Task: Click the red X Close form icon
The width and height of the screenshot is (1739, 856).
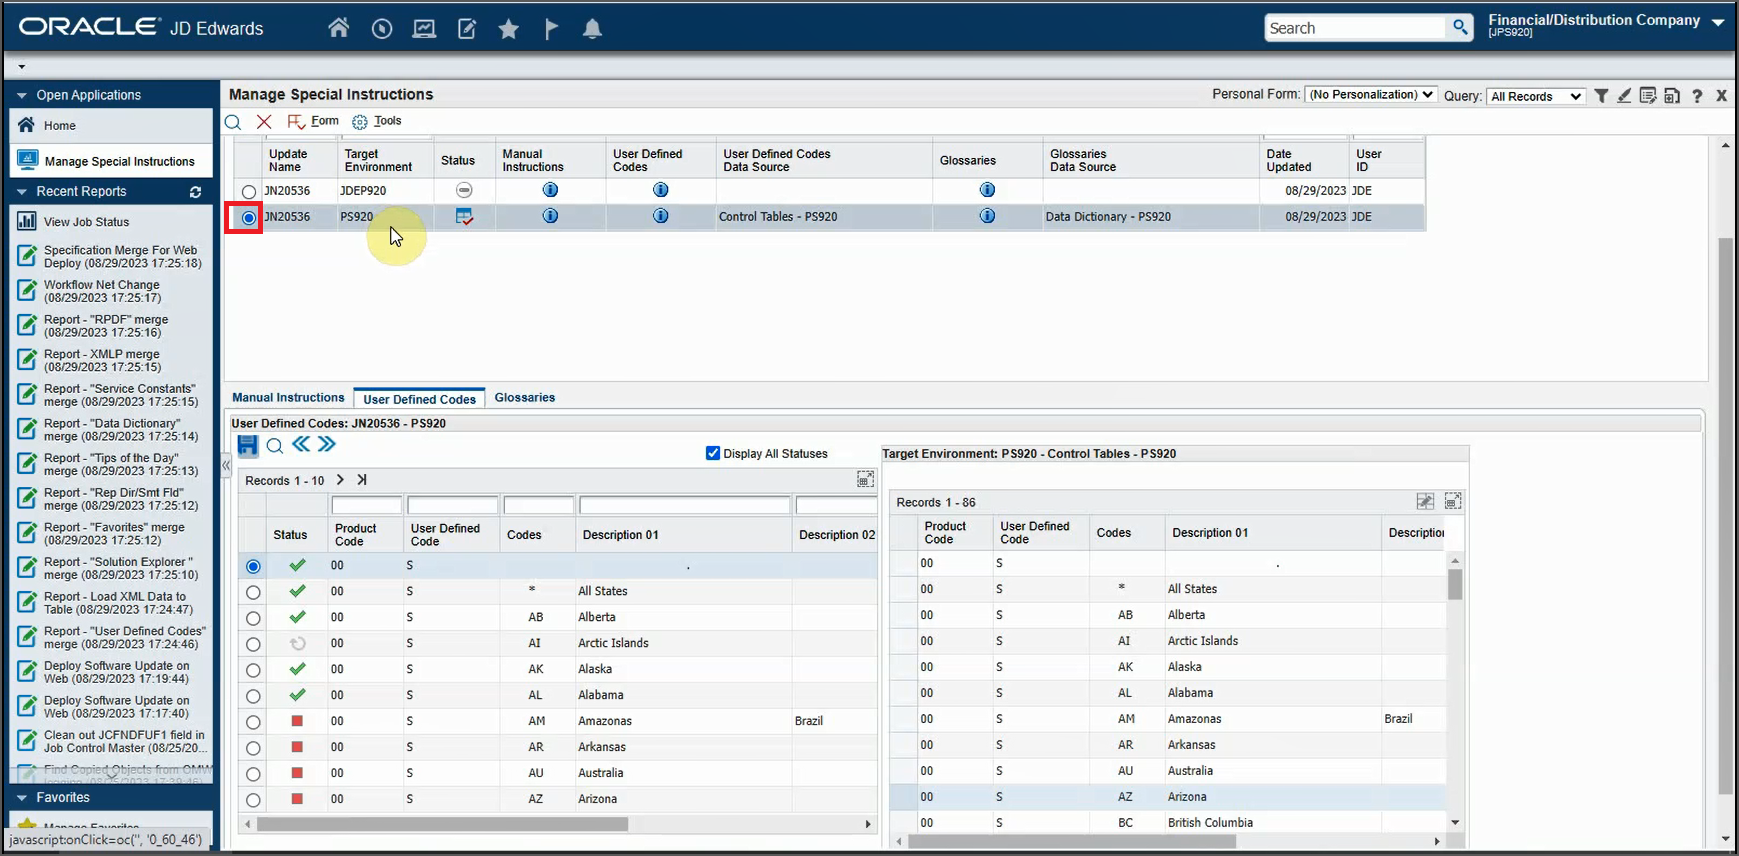Action: click(x=264, y=122)
